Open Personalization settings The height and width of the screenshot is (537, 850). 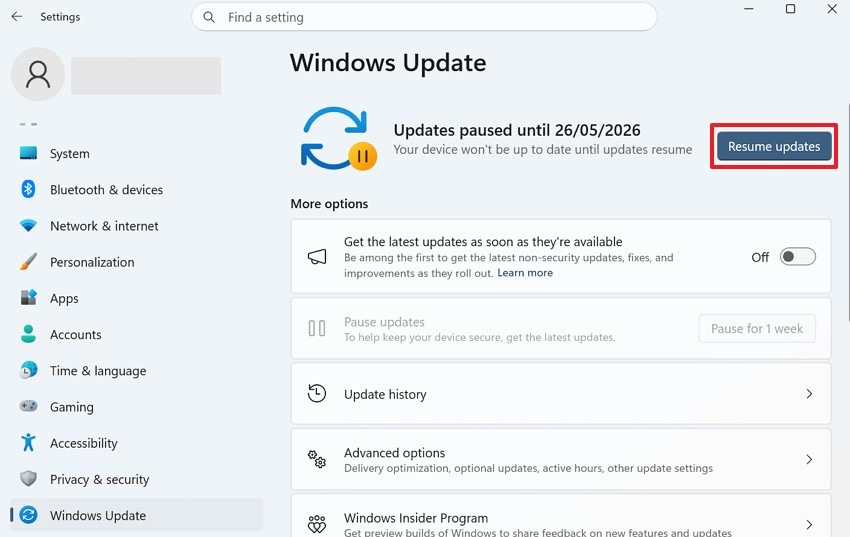point(137,262)
